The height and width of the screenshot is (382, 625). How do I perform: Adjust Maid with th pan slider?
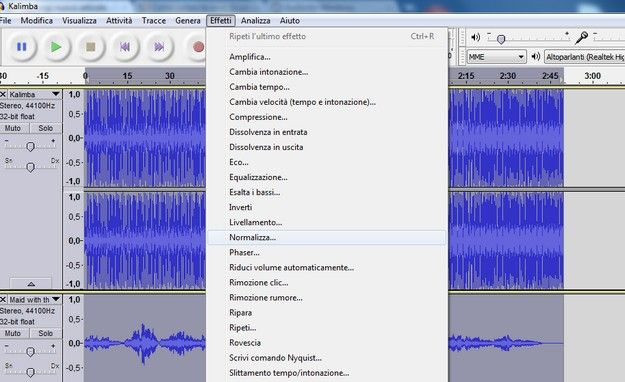point(30,372)
